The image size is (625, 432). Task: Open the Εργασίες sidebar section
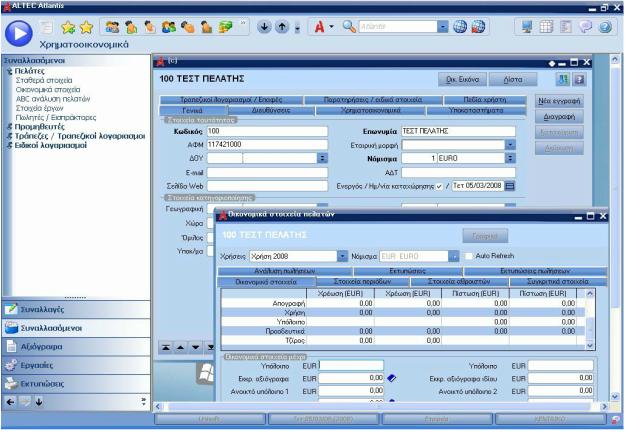76,365
